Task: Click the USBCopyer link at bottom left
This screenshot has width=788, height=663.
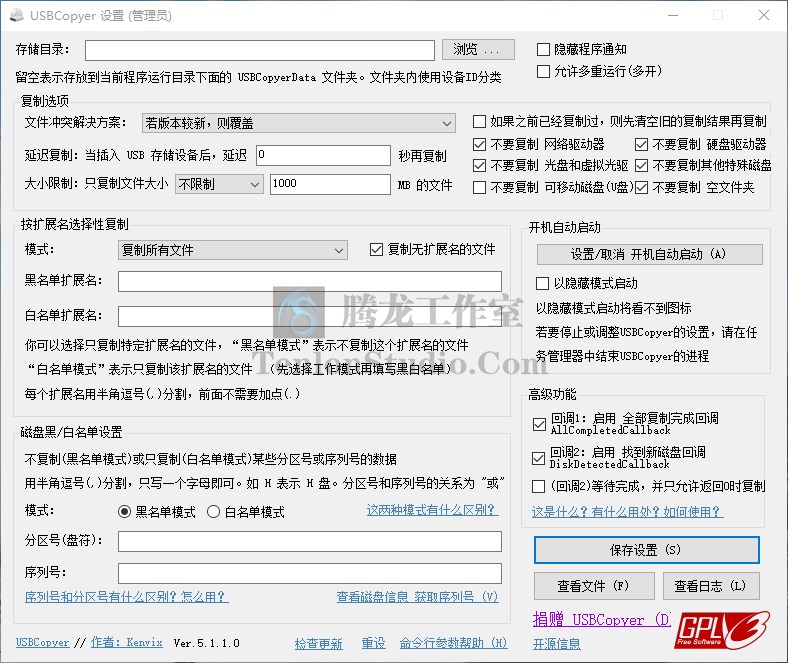Action: pyautogui.click(x=42, y=642)
